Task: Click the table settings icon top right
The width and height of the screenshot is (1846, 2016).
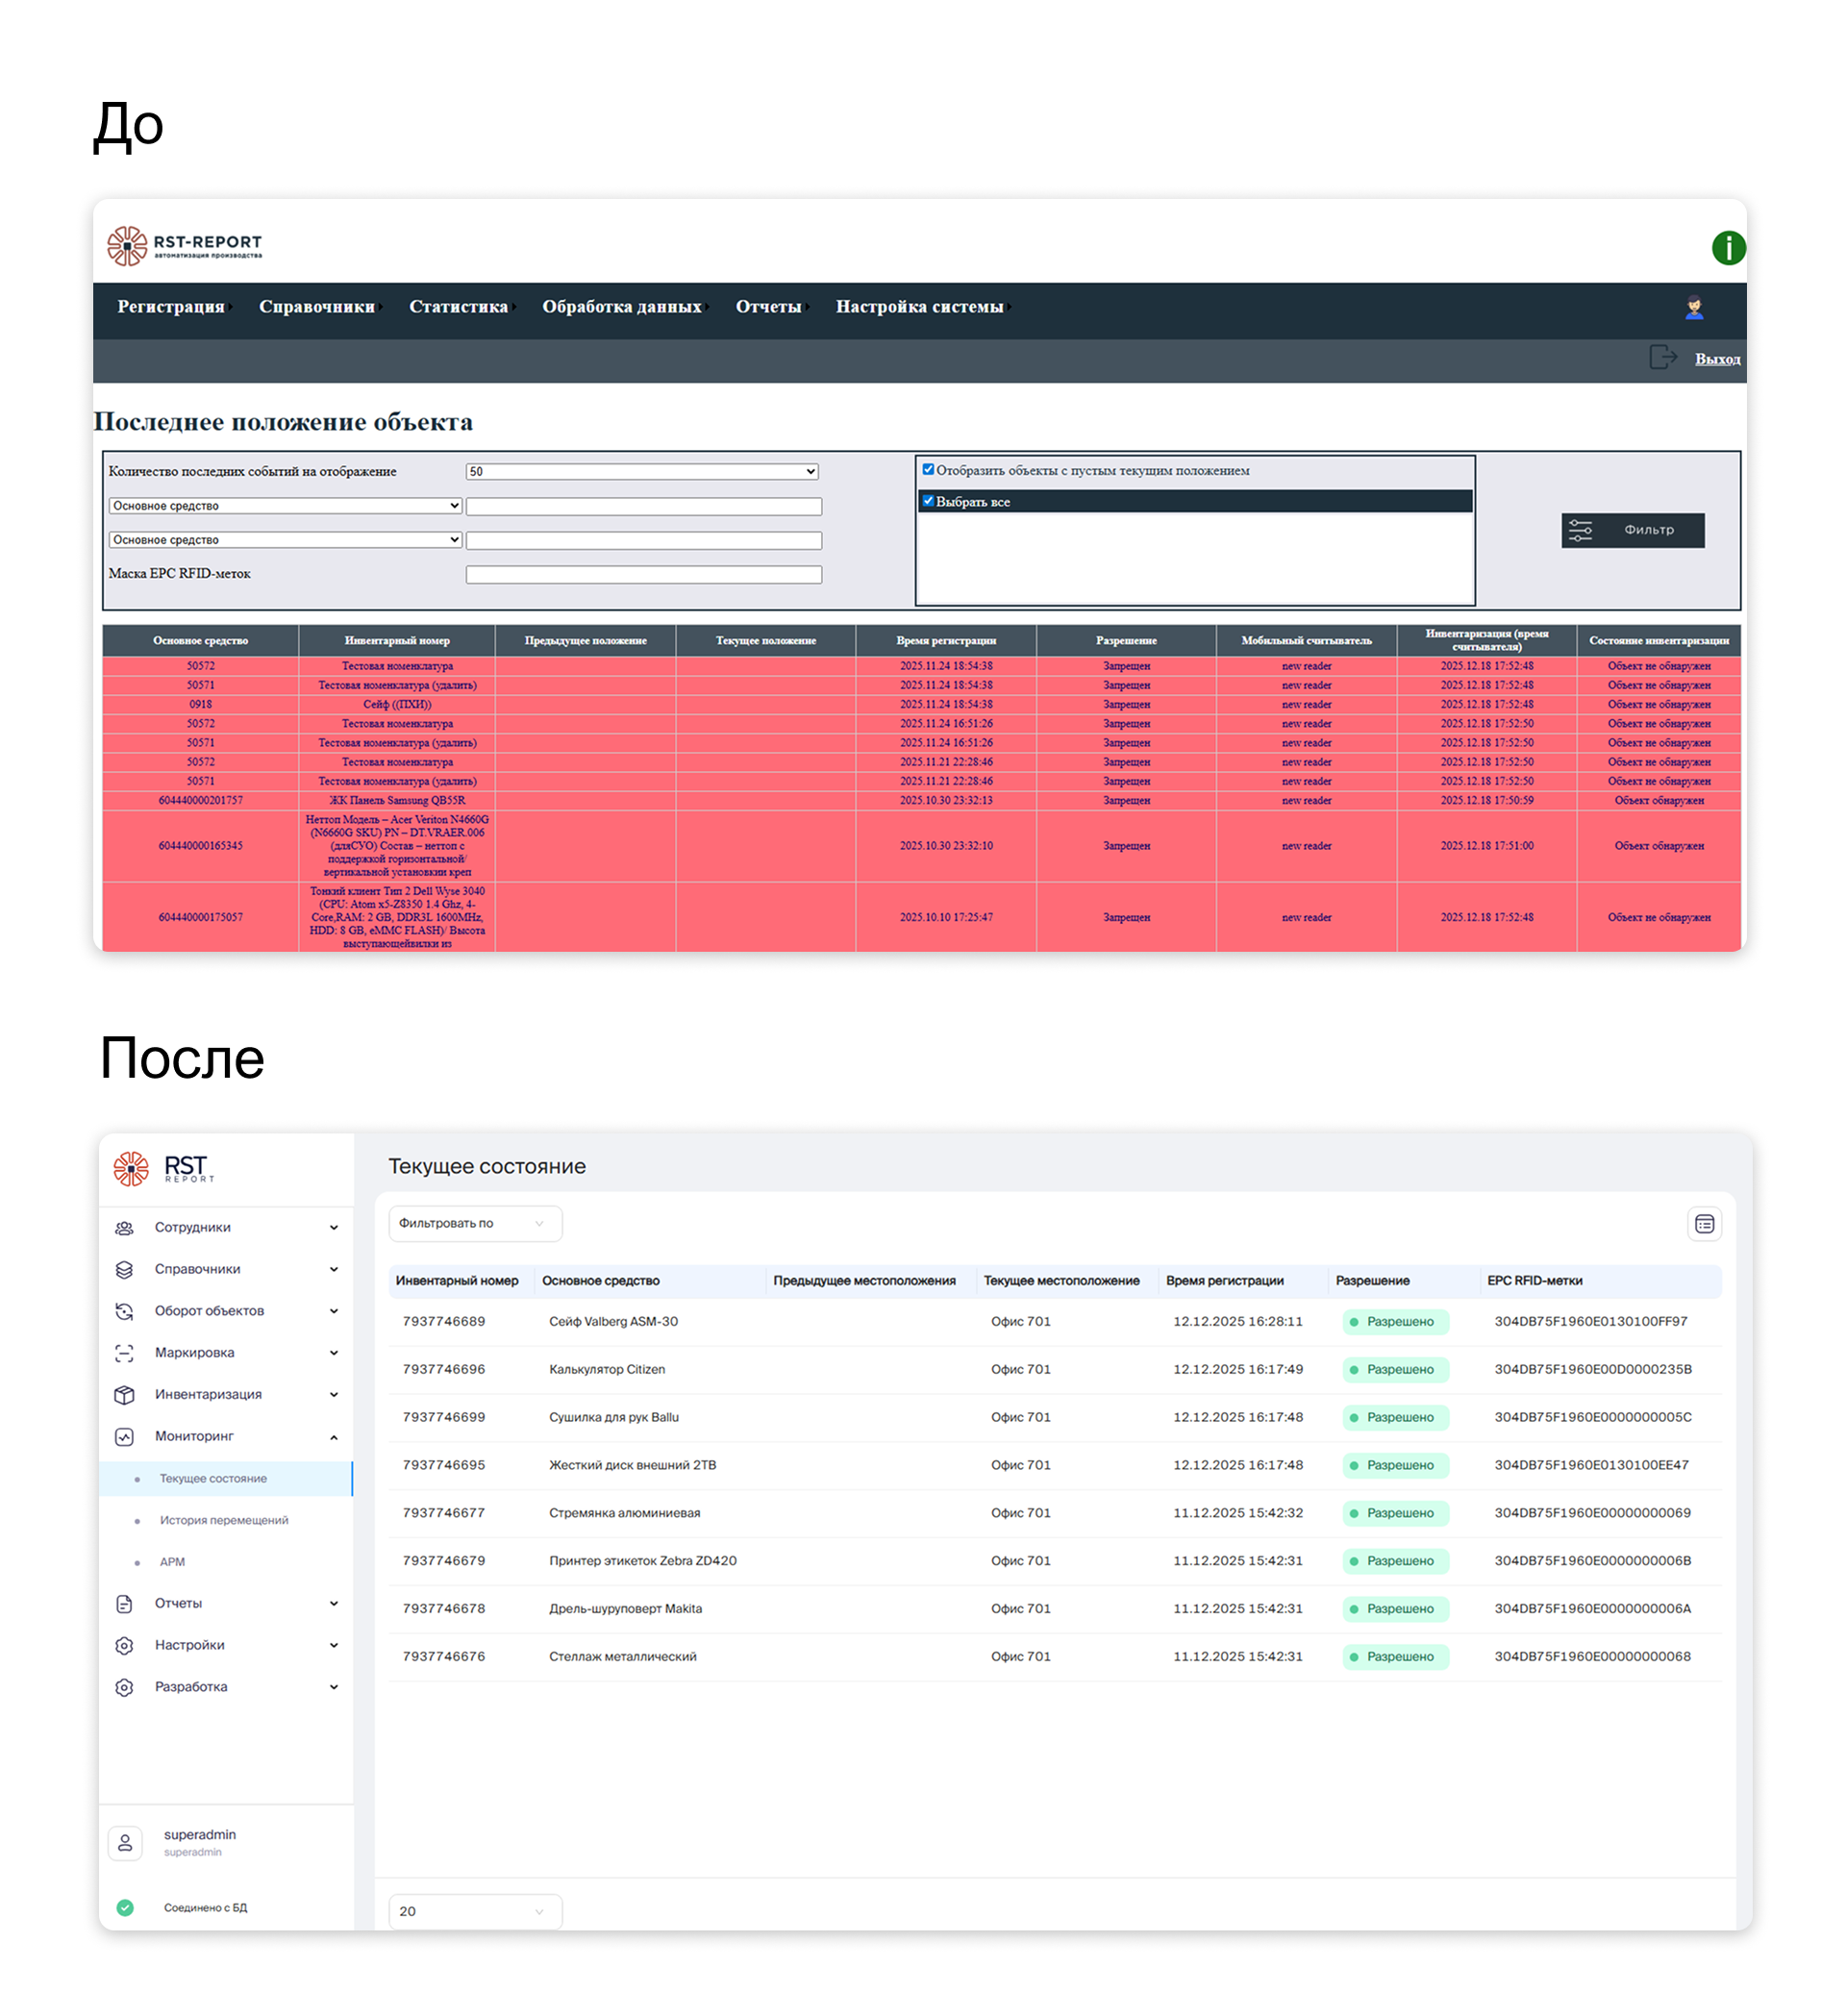Action: (1703, 1224)
